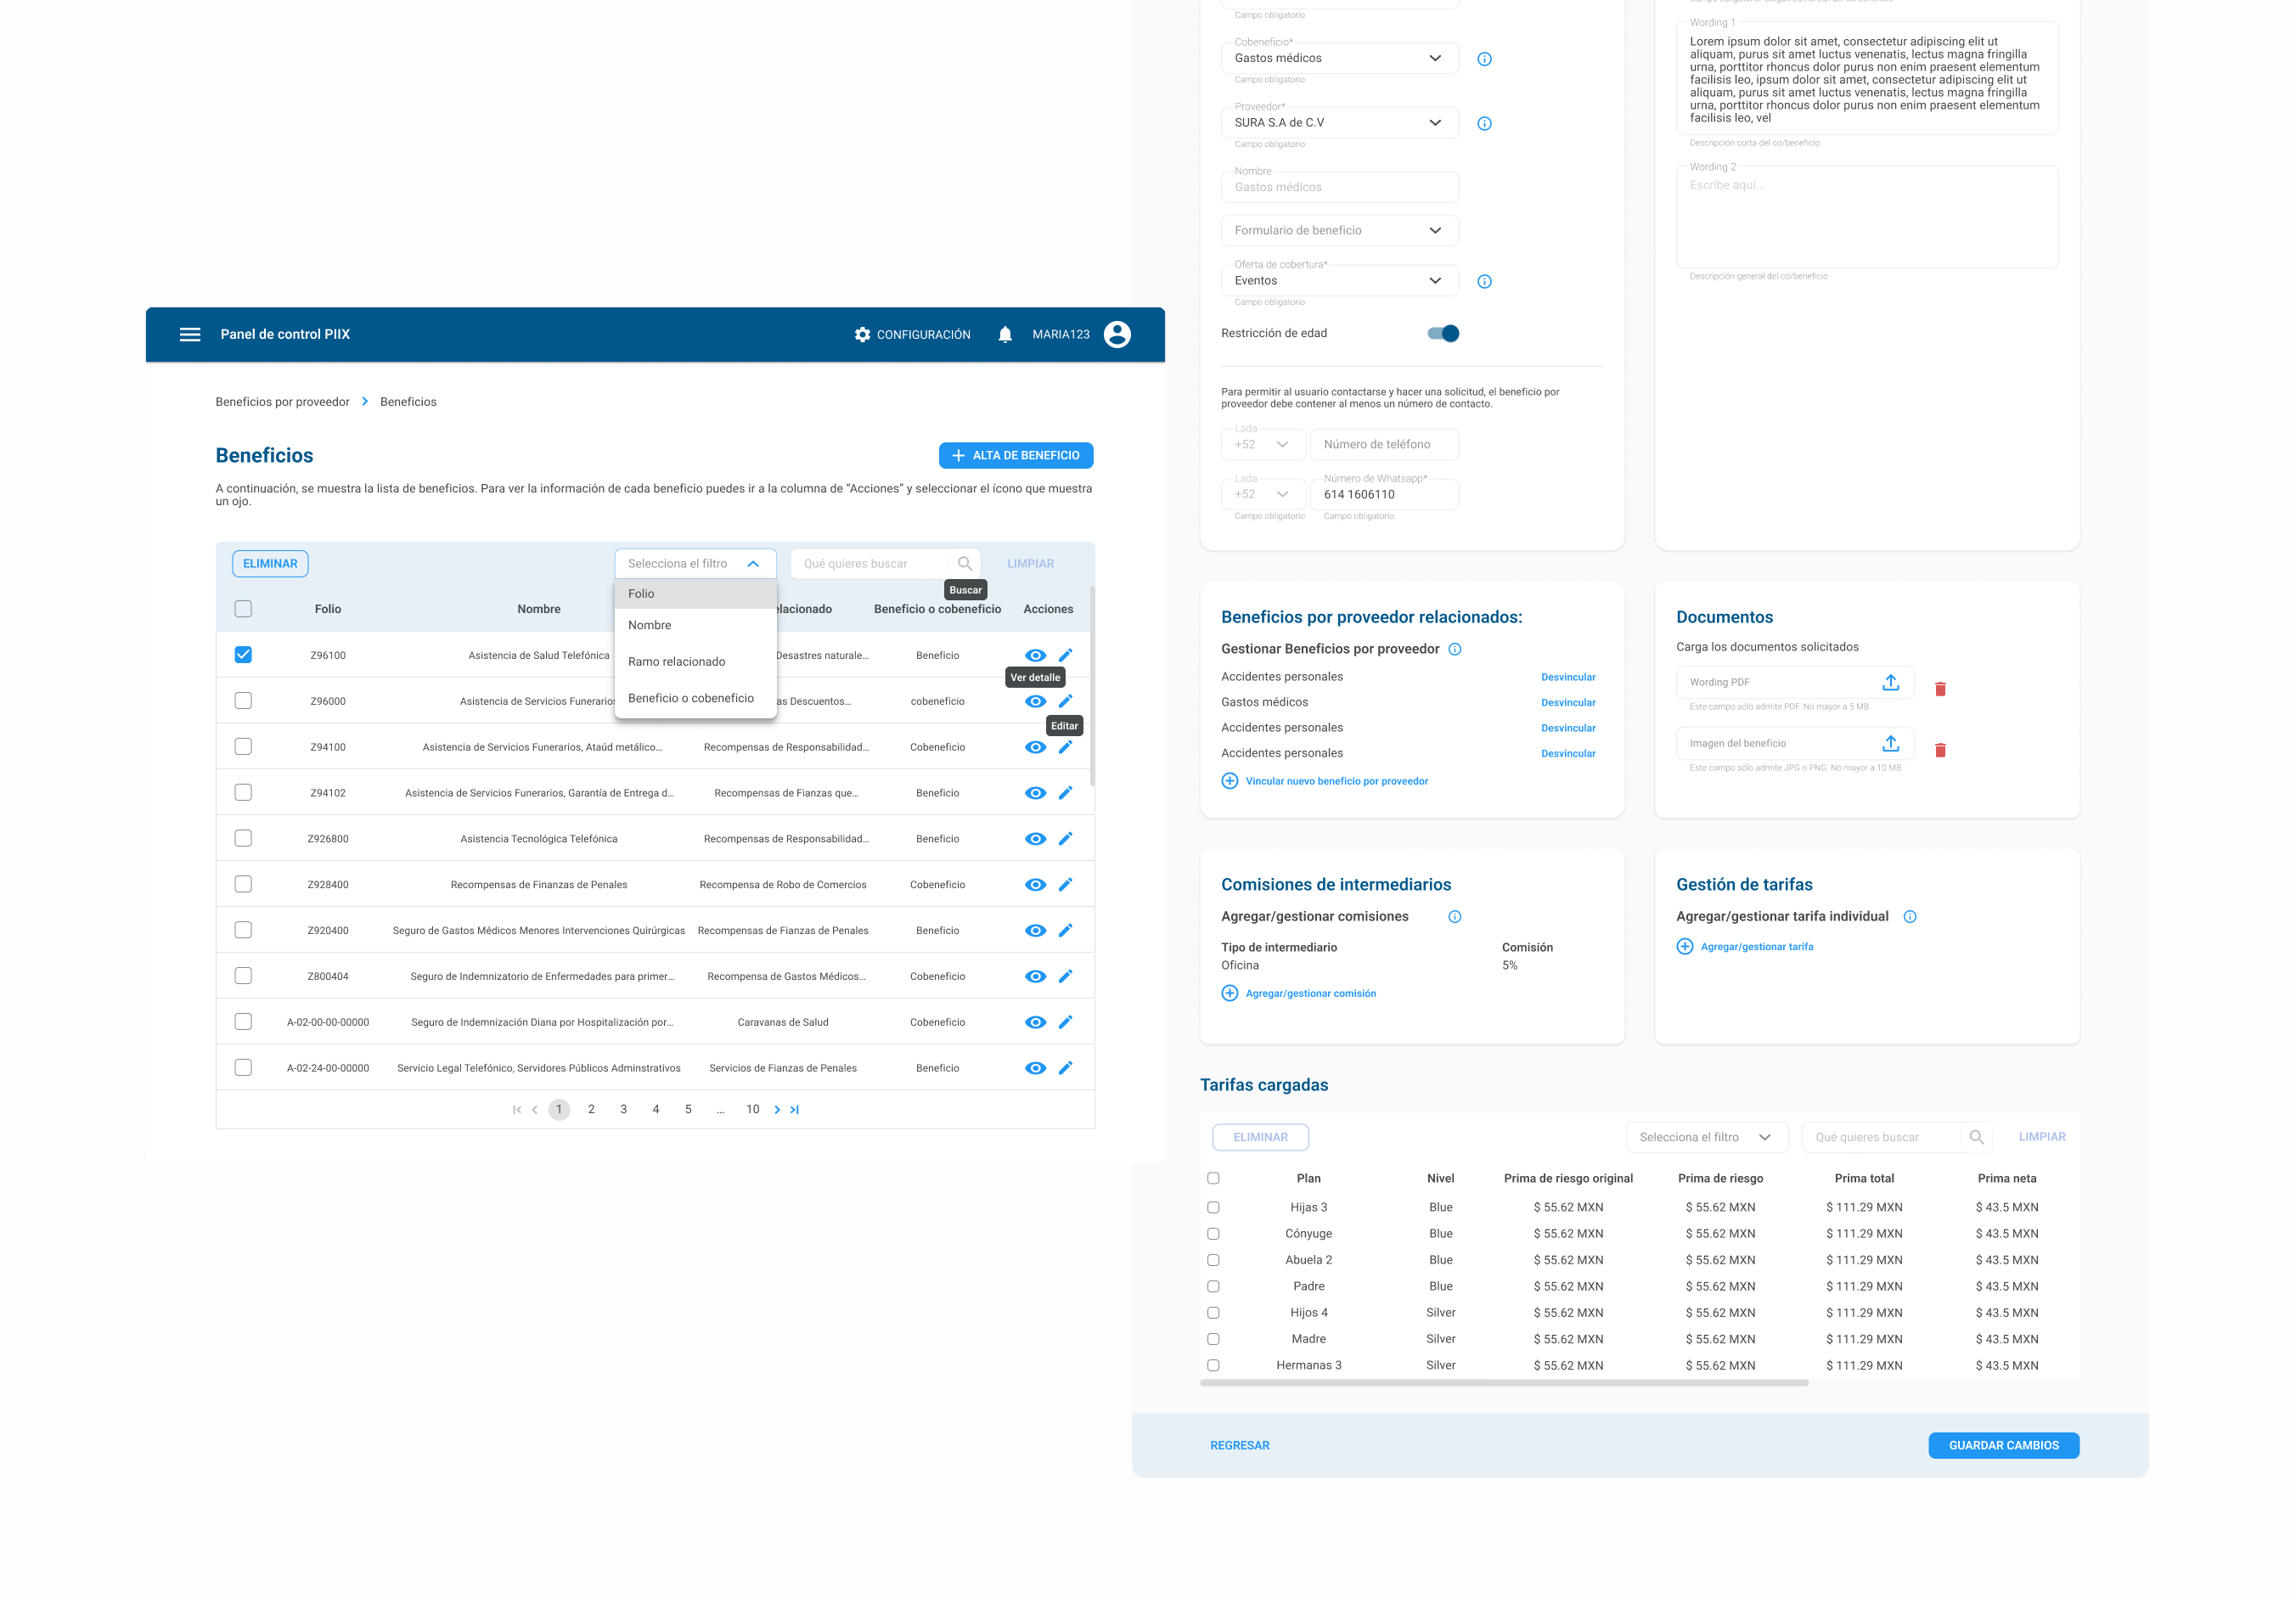Screen dimensions: 2296x1598
Task: Click the Ver detalle eye icon for Z96100
Action: tap(1035, 654)
